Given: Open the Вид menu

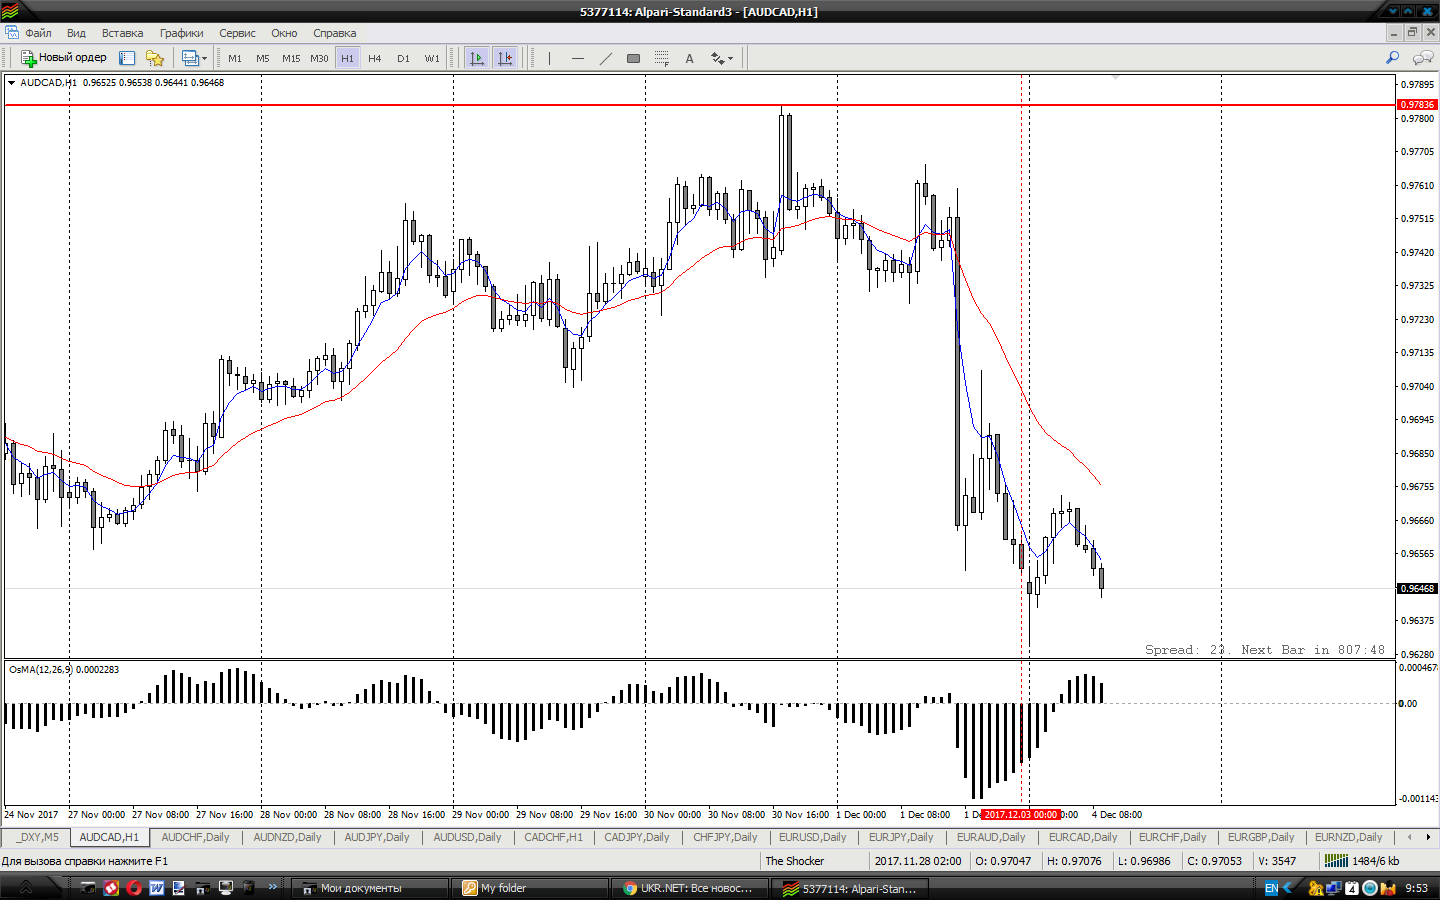Looking at the screenshot, I should [76, 33].
